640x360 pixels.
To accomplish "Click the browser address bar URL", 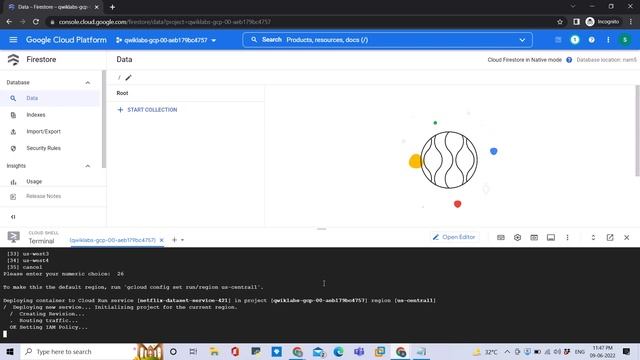I will point(164,22).
